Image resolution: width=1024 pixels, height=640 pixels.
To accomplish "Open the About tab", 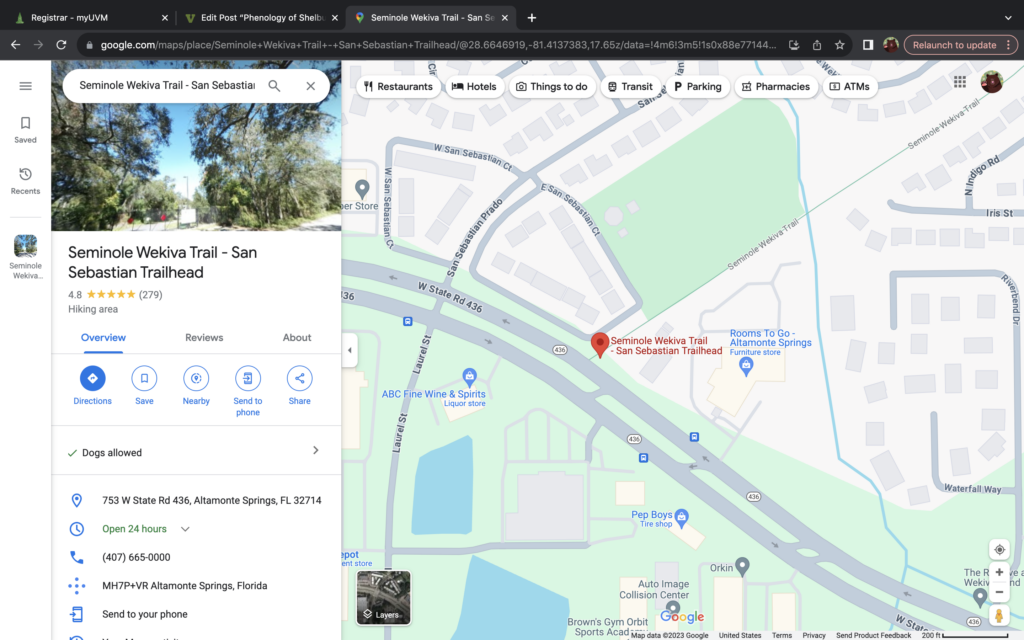I will [x=297, y=338].
